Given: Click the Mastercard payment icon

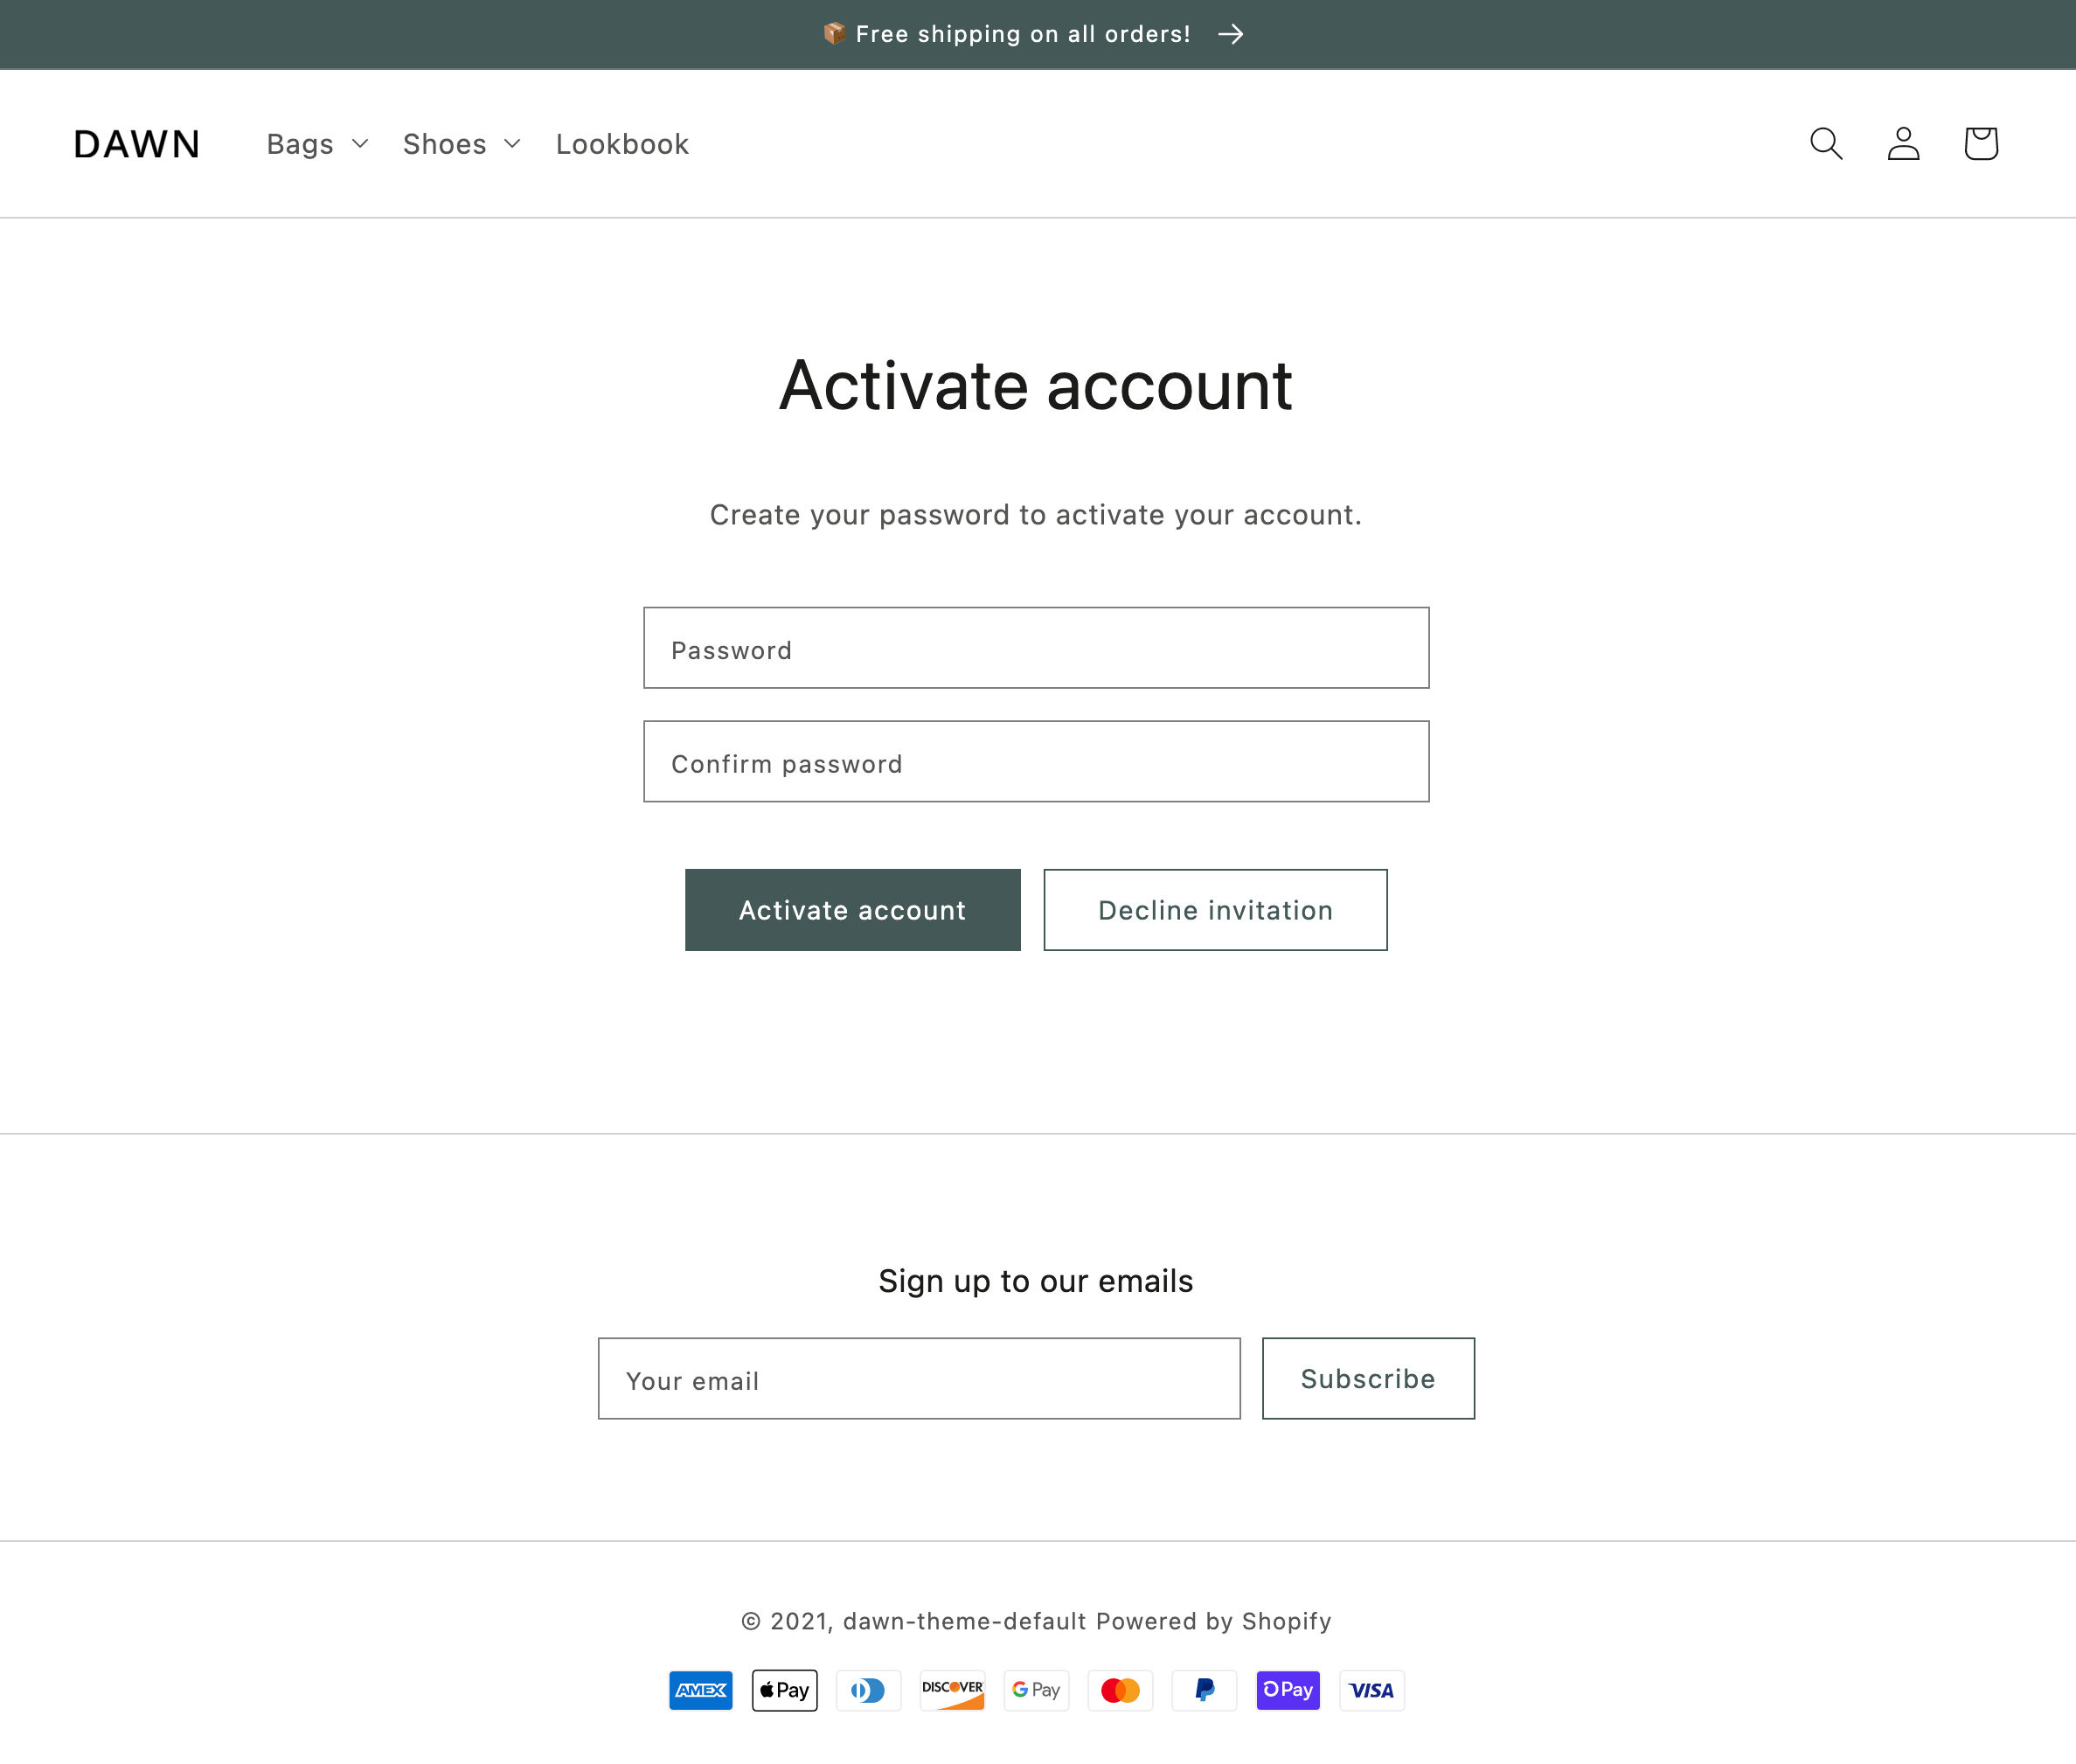Looking at the screenshot, I should tap(1120, 1690).
